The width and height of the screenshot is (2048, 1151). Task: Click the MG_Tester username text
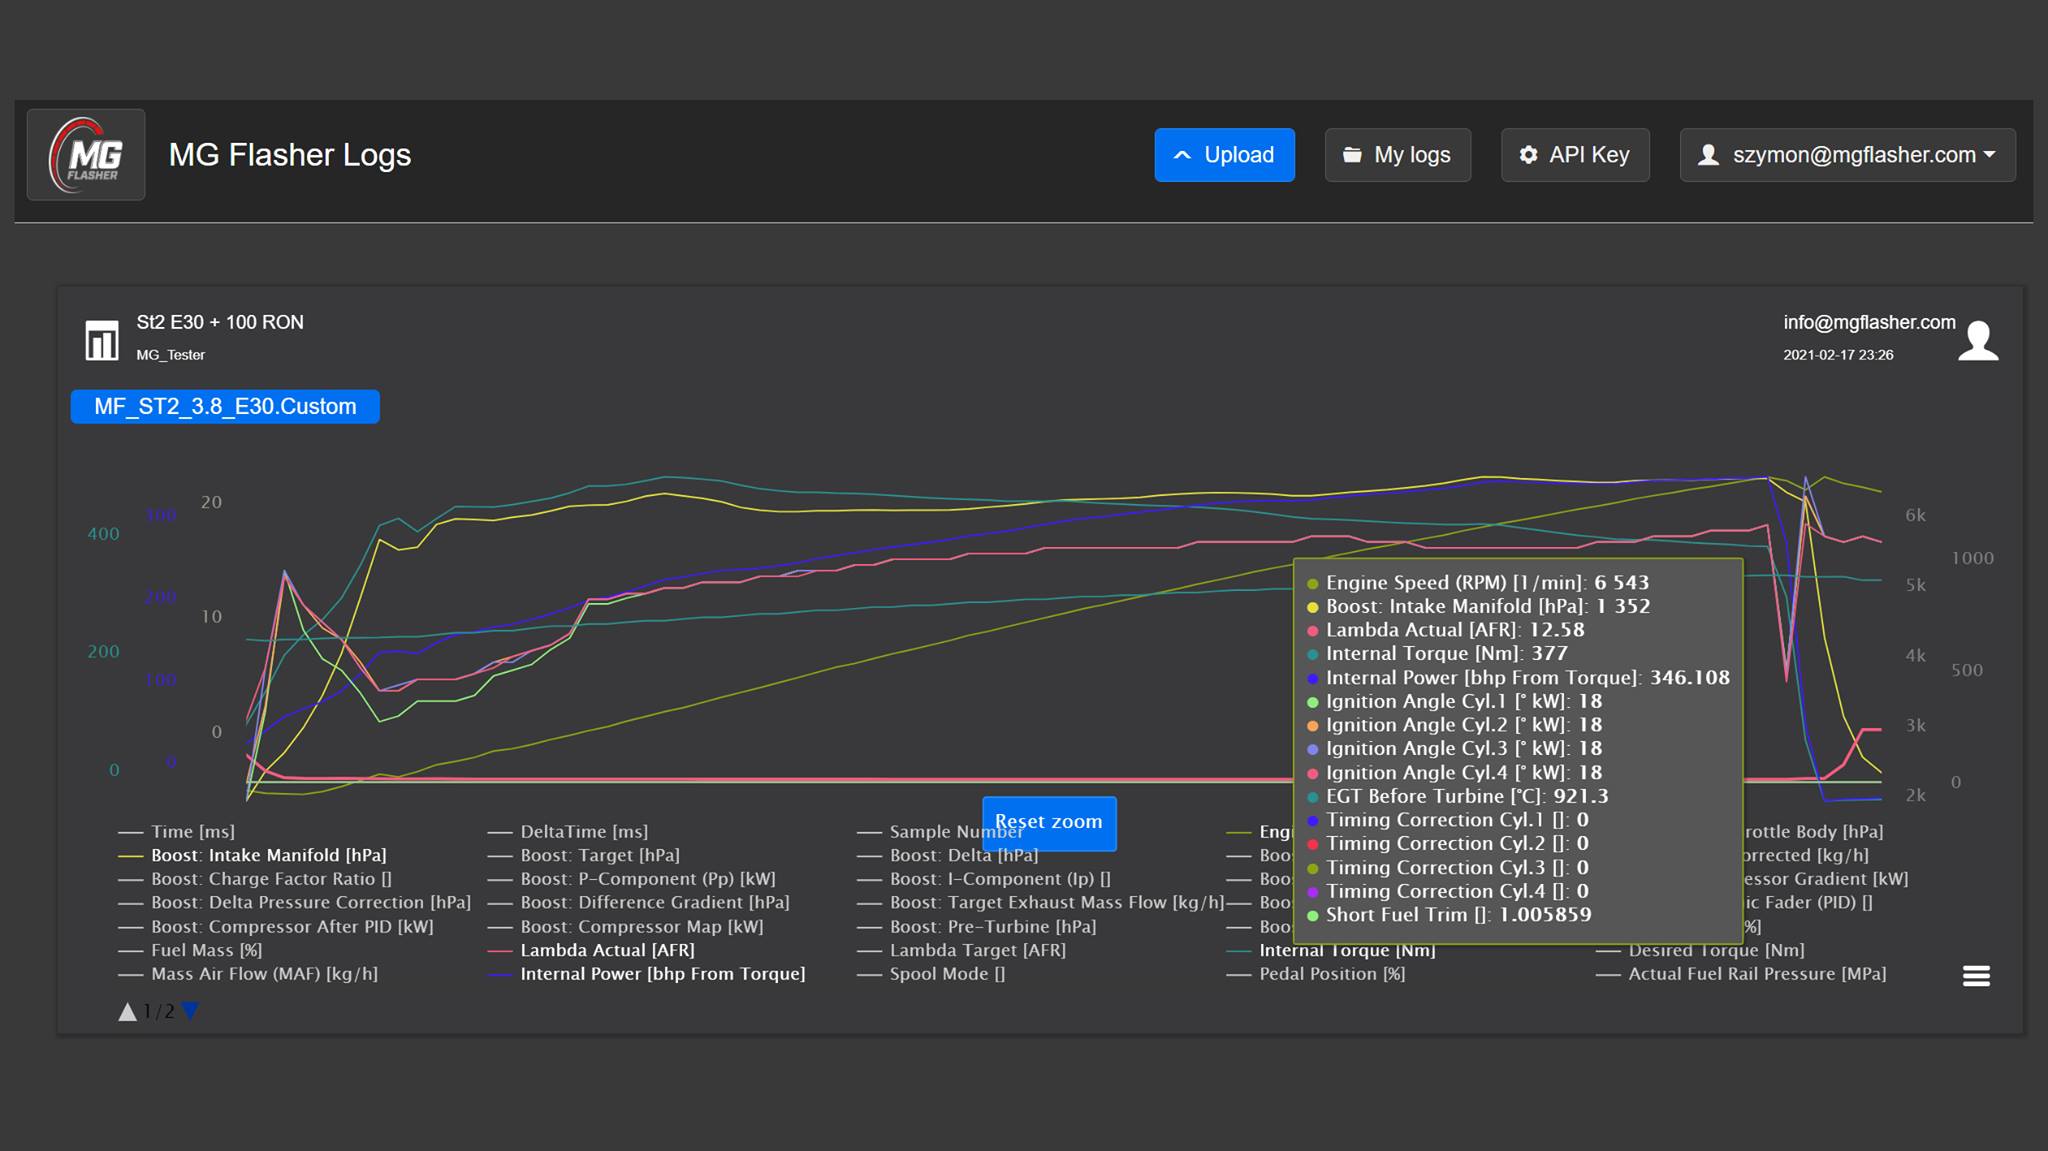click(171, 355)
